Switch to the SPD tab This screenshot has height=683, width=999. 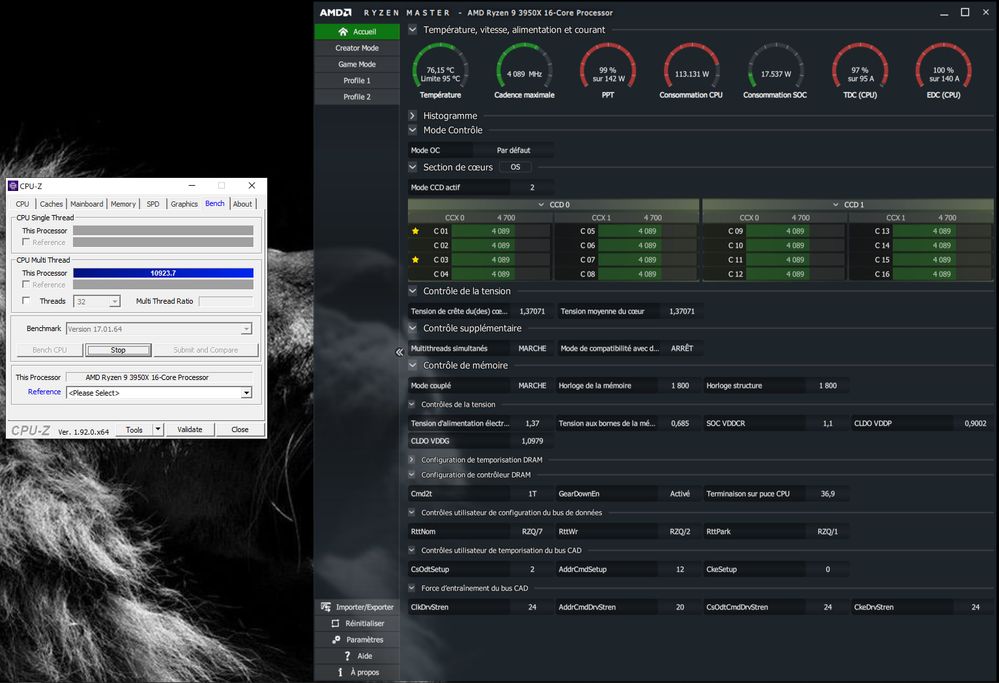[x=153, y=204]
